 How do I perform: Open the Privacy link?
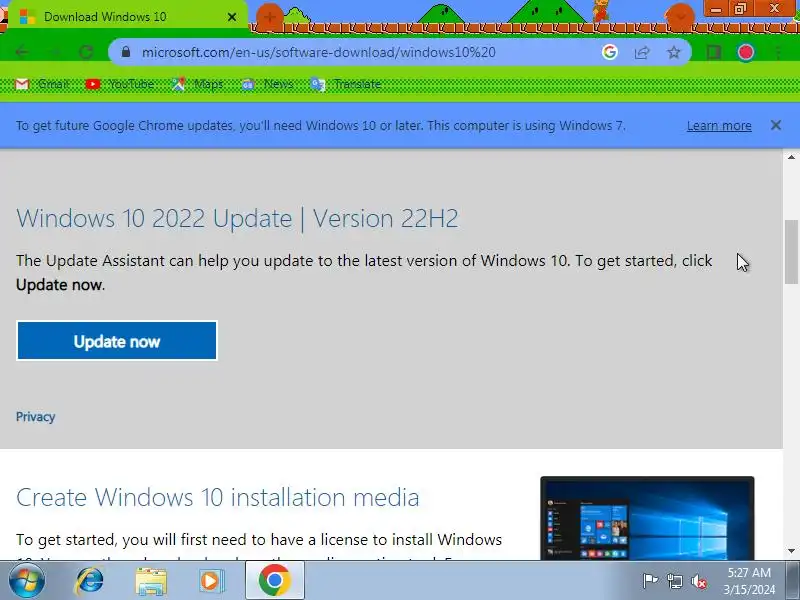(x=35, y=417)
